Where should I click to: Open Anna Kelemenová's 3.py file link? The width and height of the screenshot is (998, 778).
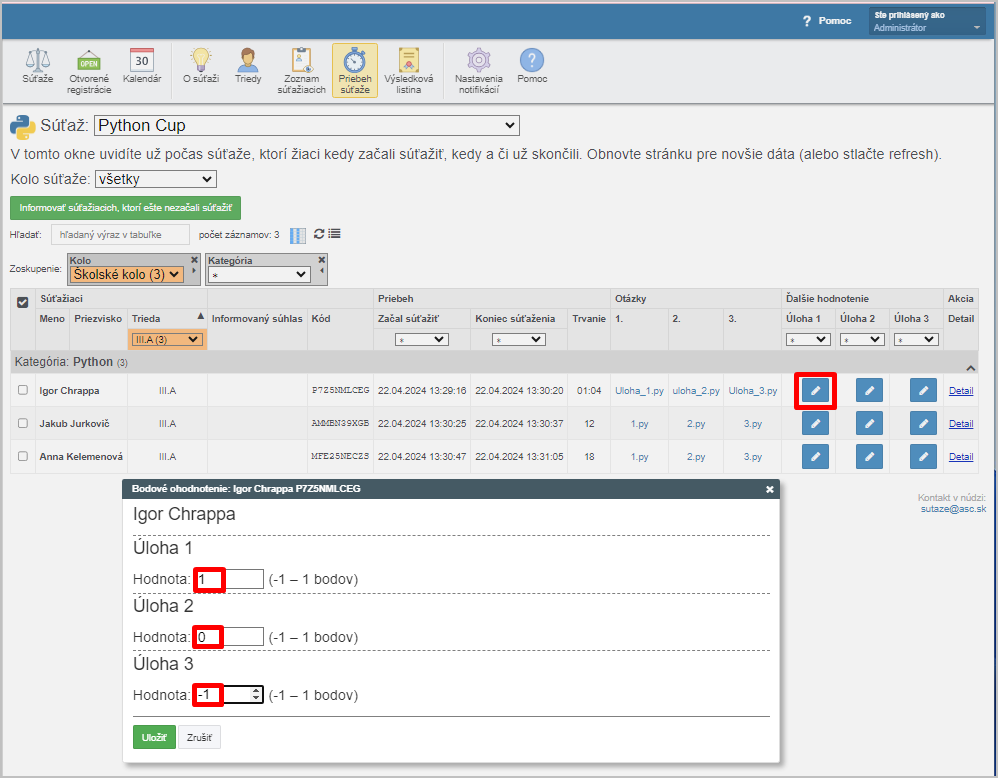753,457
